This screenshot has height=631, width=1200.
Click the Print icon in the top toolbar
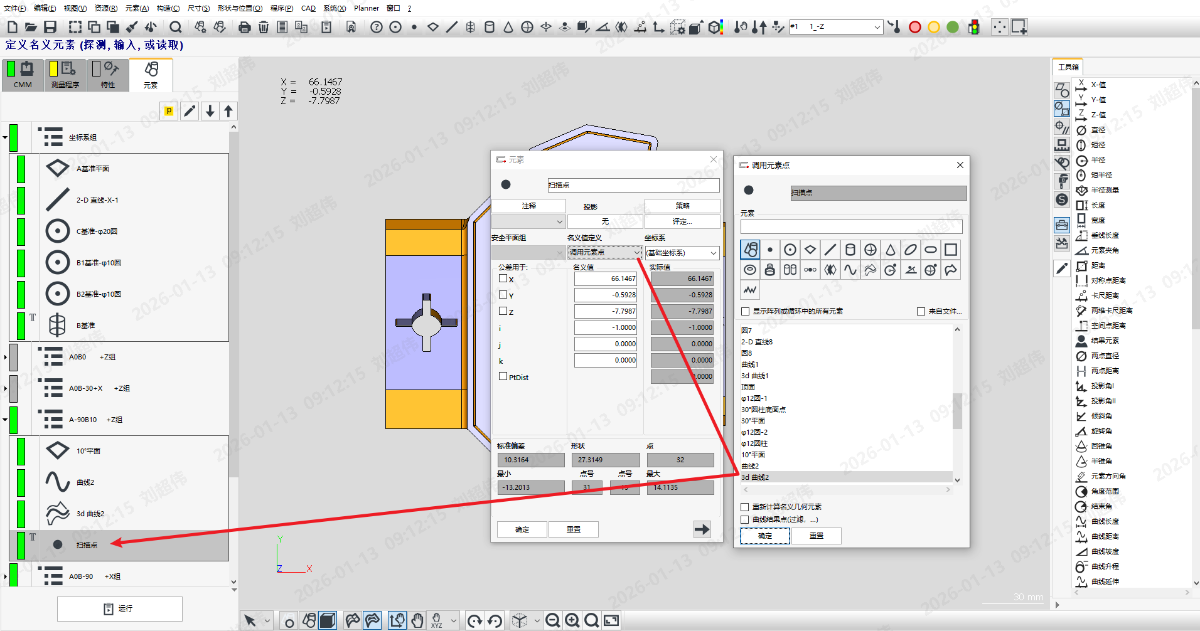tap(244, 27)
